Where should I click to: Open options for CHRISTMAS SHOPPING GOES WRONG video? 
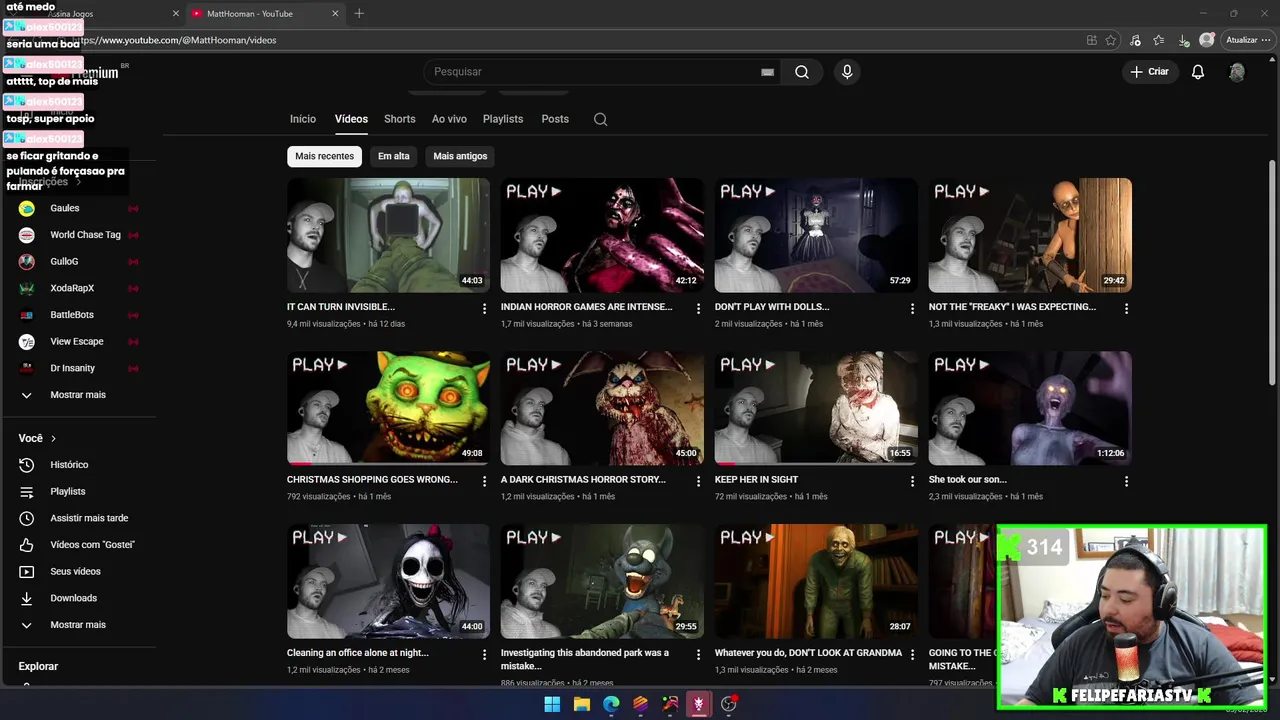(484, 481)
